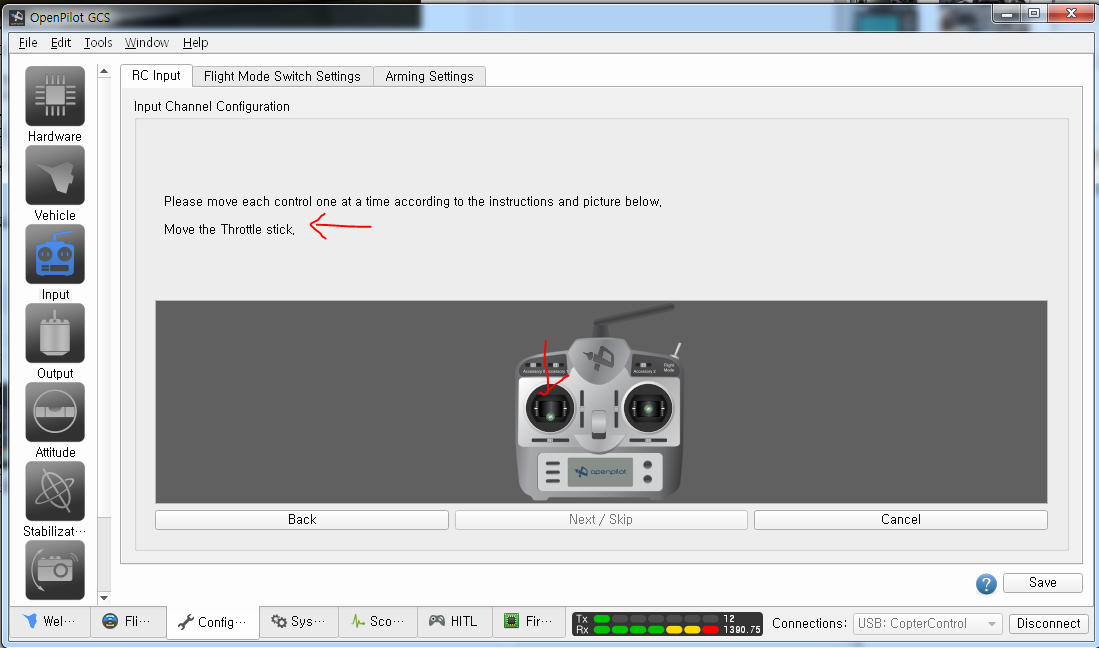
Task: Maximize the OpenPilot GCS window
Action: click(x=1034, y=13)
